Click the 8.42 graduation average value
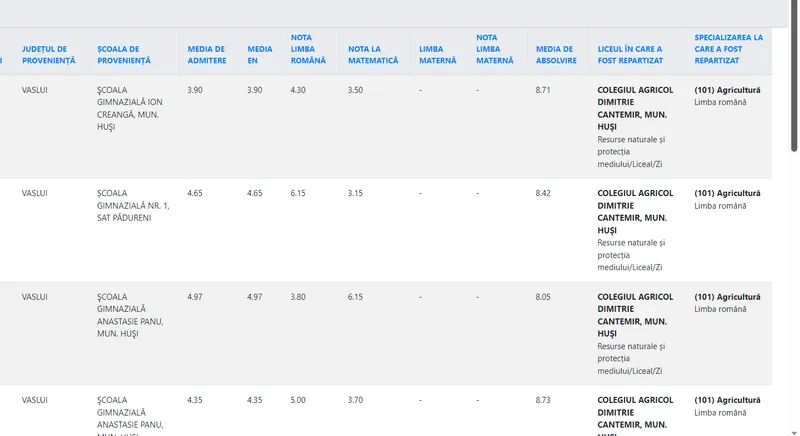 point(543,193)
